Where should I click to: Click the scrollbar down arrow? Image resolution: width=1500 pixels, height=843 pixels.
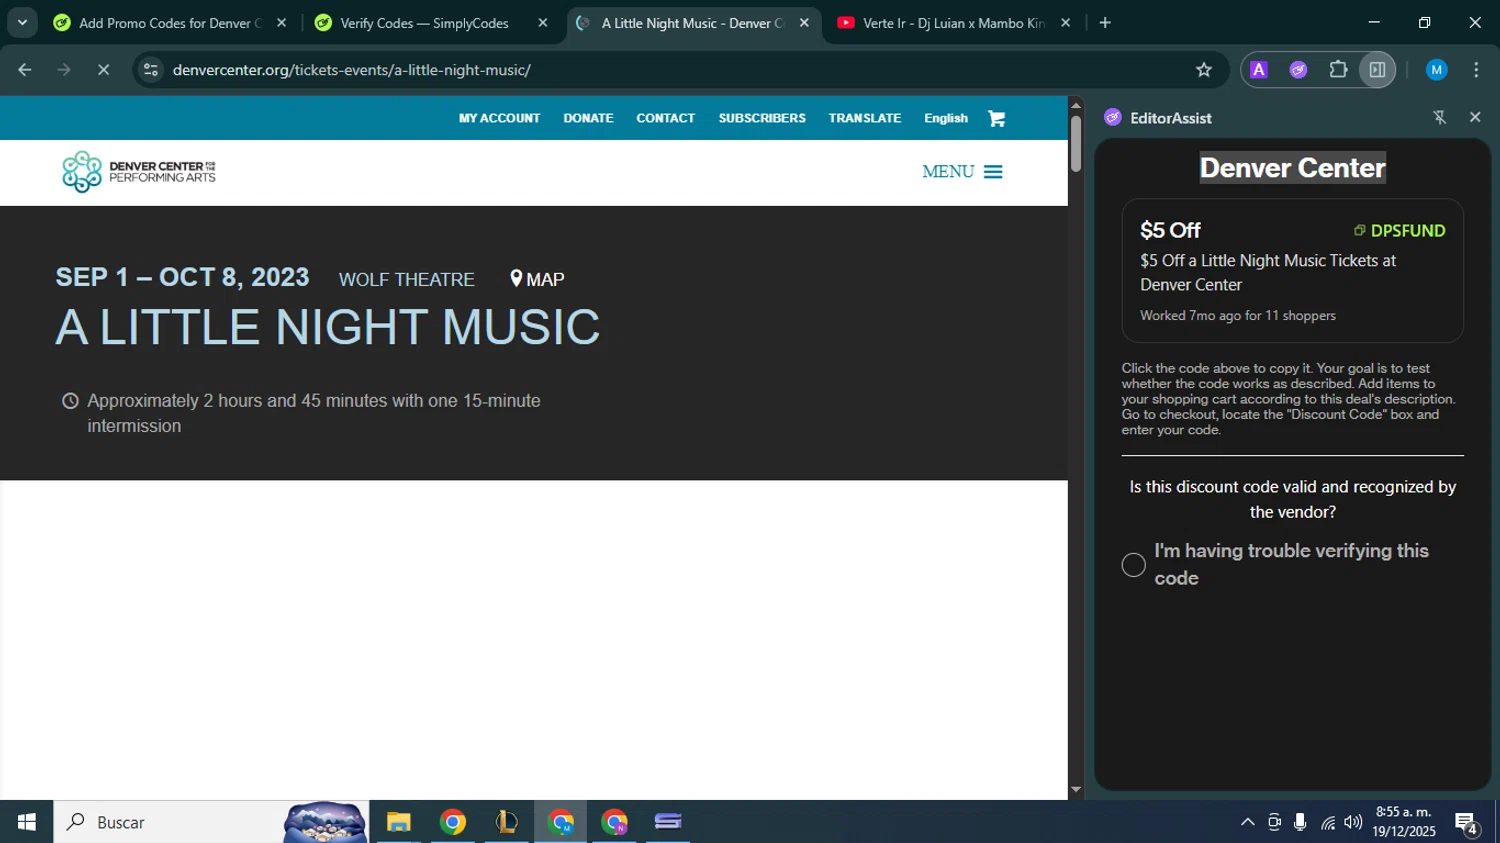pos(1076,790)
